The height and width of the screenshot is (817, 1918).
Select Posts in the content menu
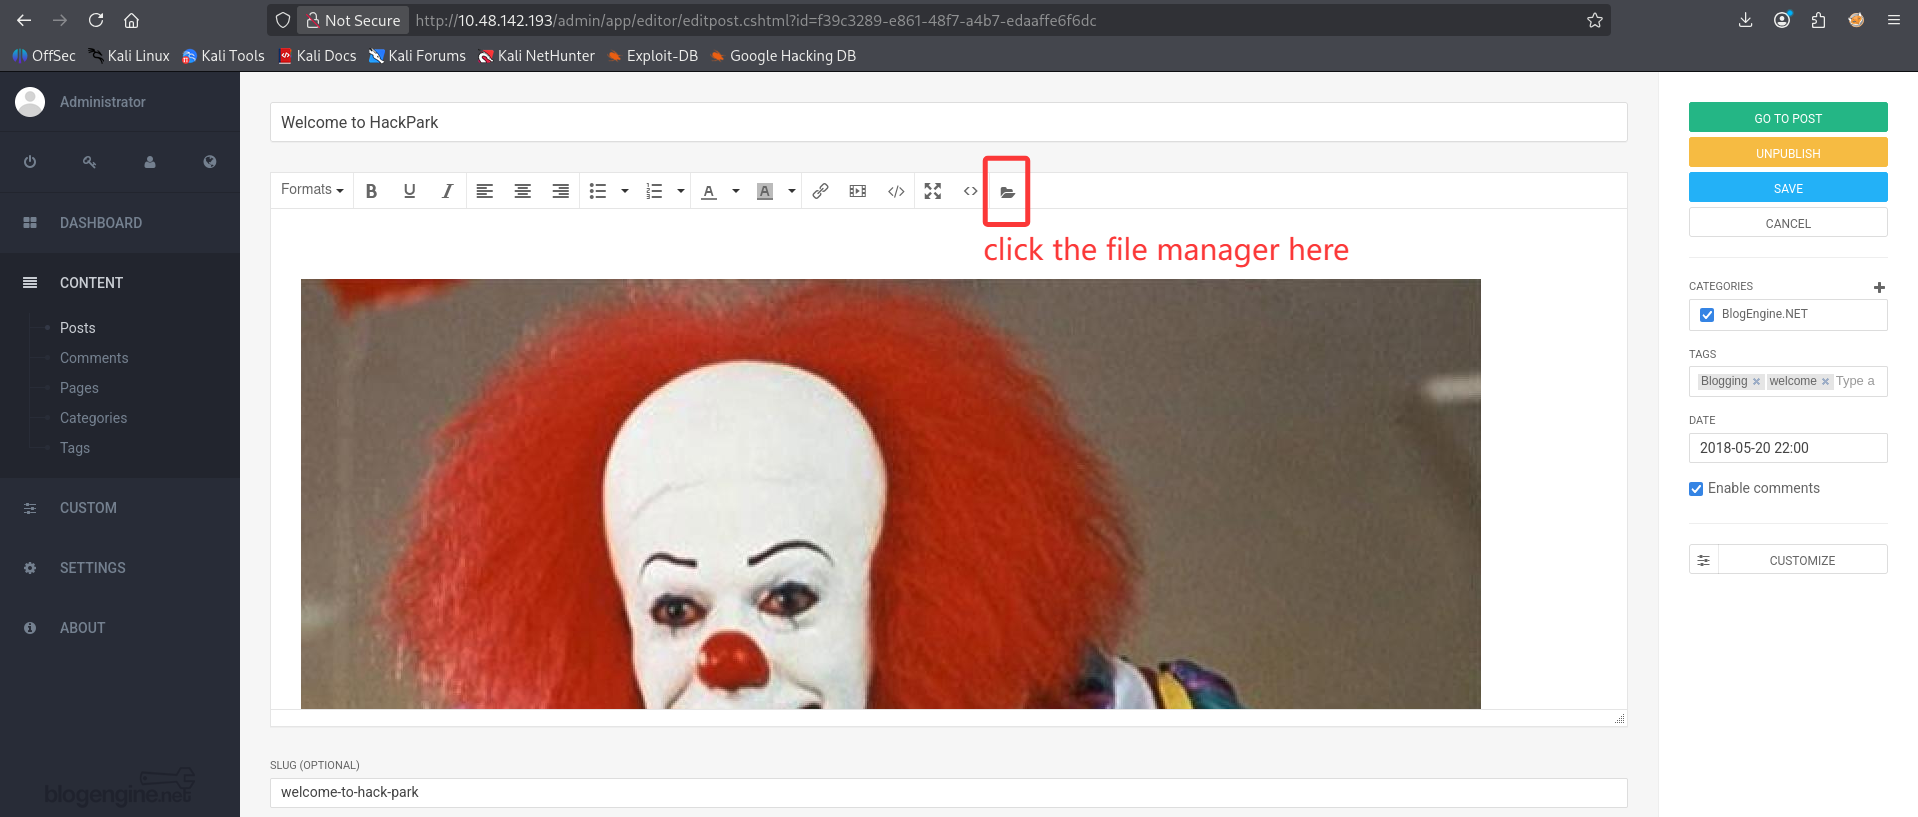78,328
